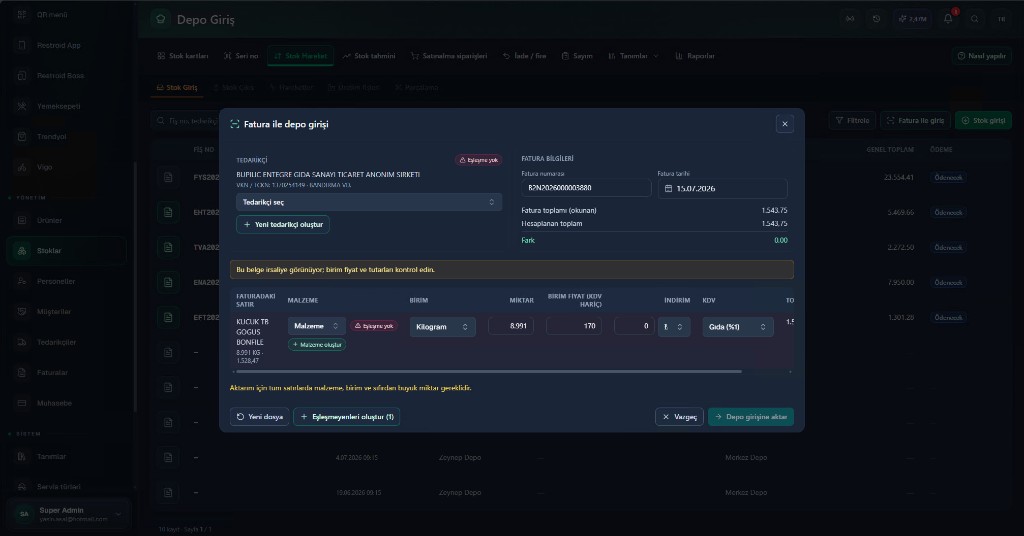Viewport: 1024px width, 536px height.
Task: Open Servis türleri sidebar icon
Action: pyautogui.click(x=22, y=486)
